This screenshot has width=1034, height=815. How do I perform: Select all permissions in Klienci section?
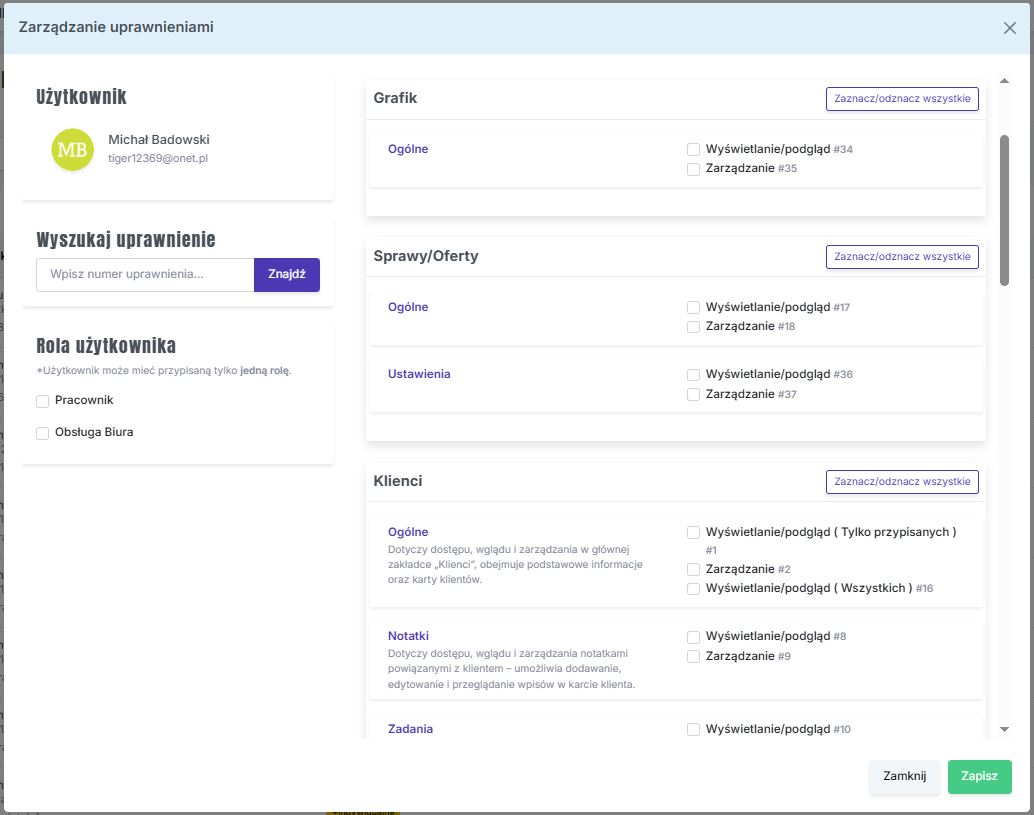[901, 482]
